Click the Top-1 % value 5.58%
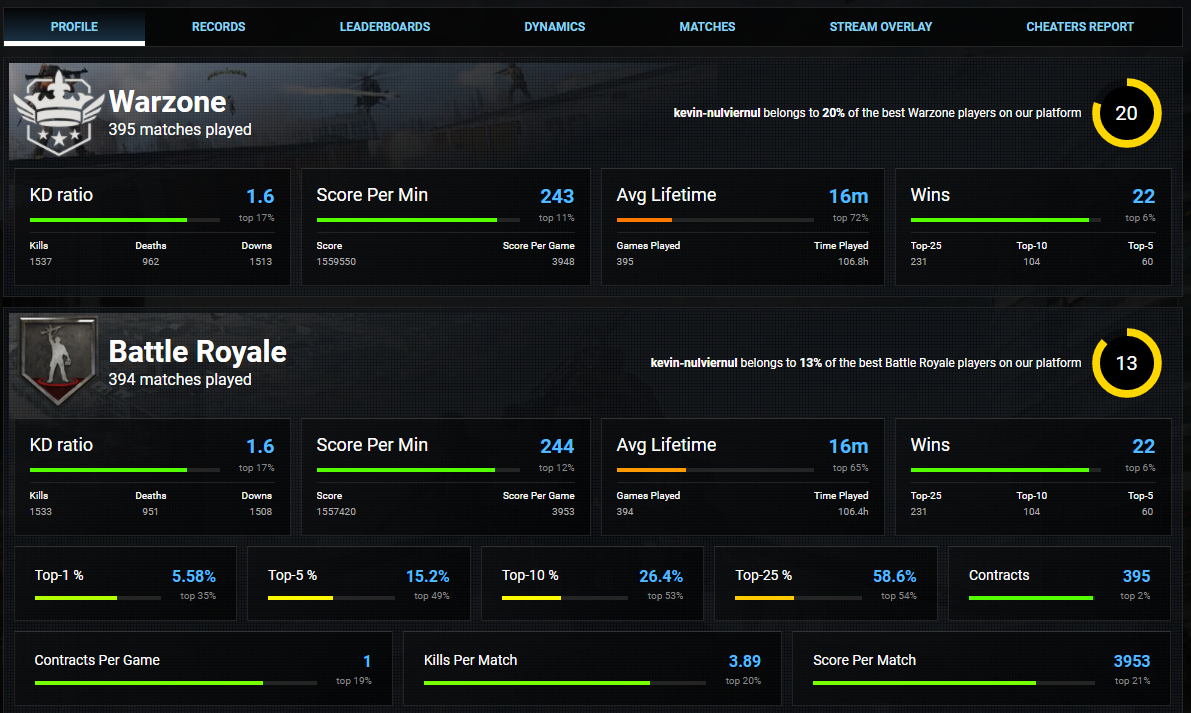1191x713 pixels. pos(194,576)
